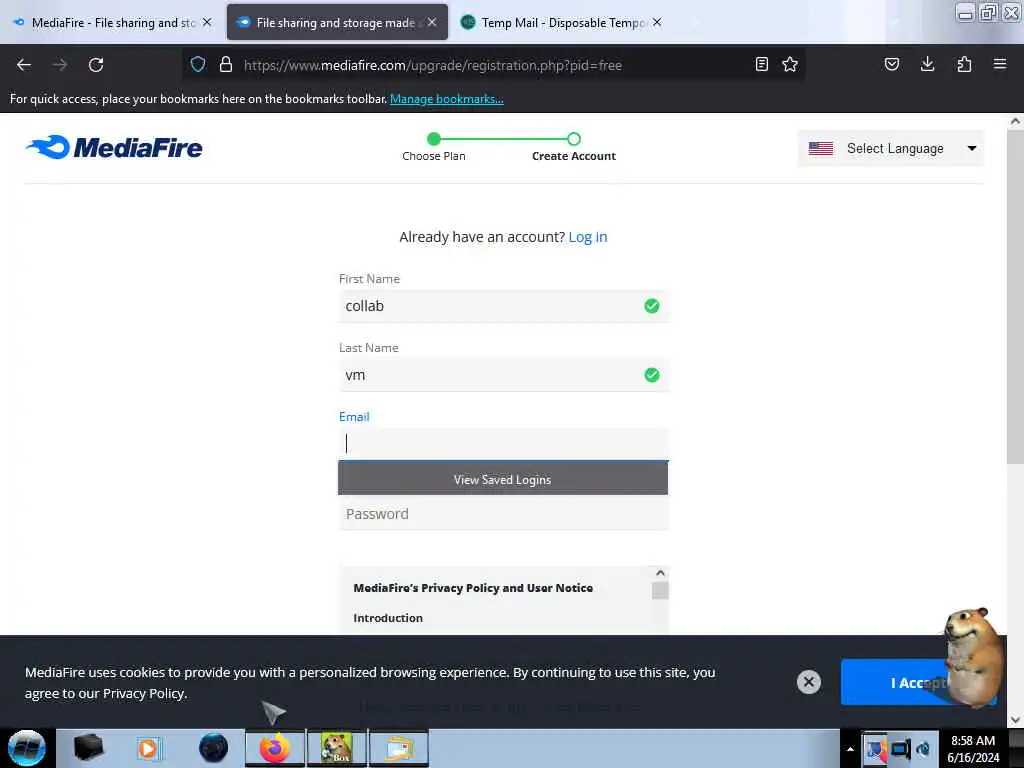Select the active File sharing and storage tab
The height and width of the screenshot is (768, 1024).
click(337, 22)
